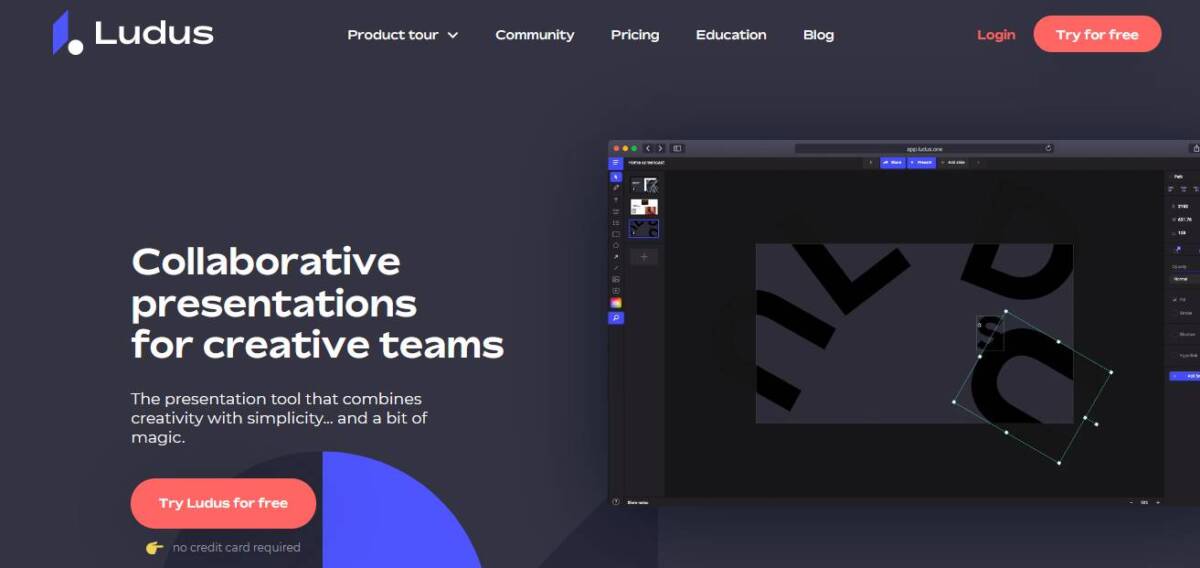Go to the Pricing page
1200x568 pixels.
[x=635, y=35]
